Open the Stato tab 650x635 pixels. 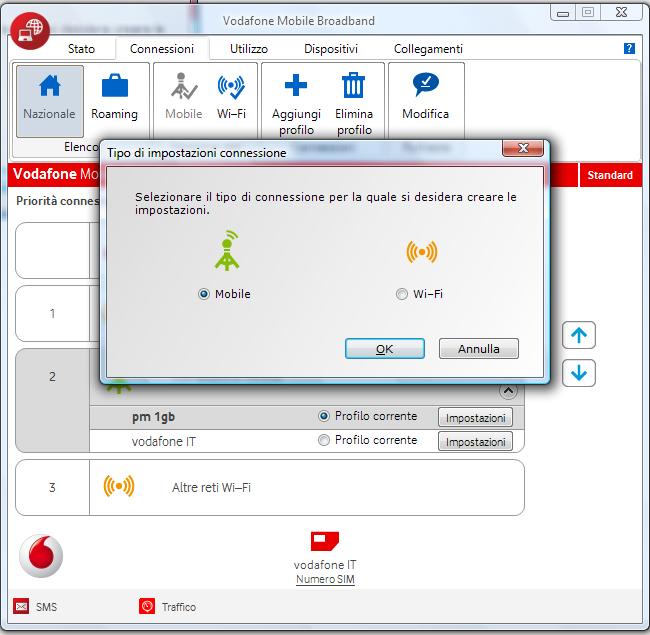(81, 49)
